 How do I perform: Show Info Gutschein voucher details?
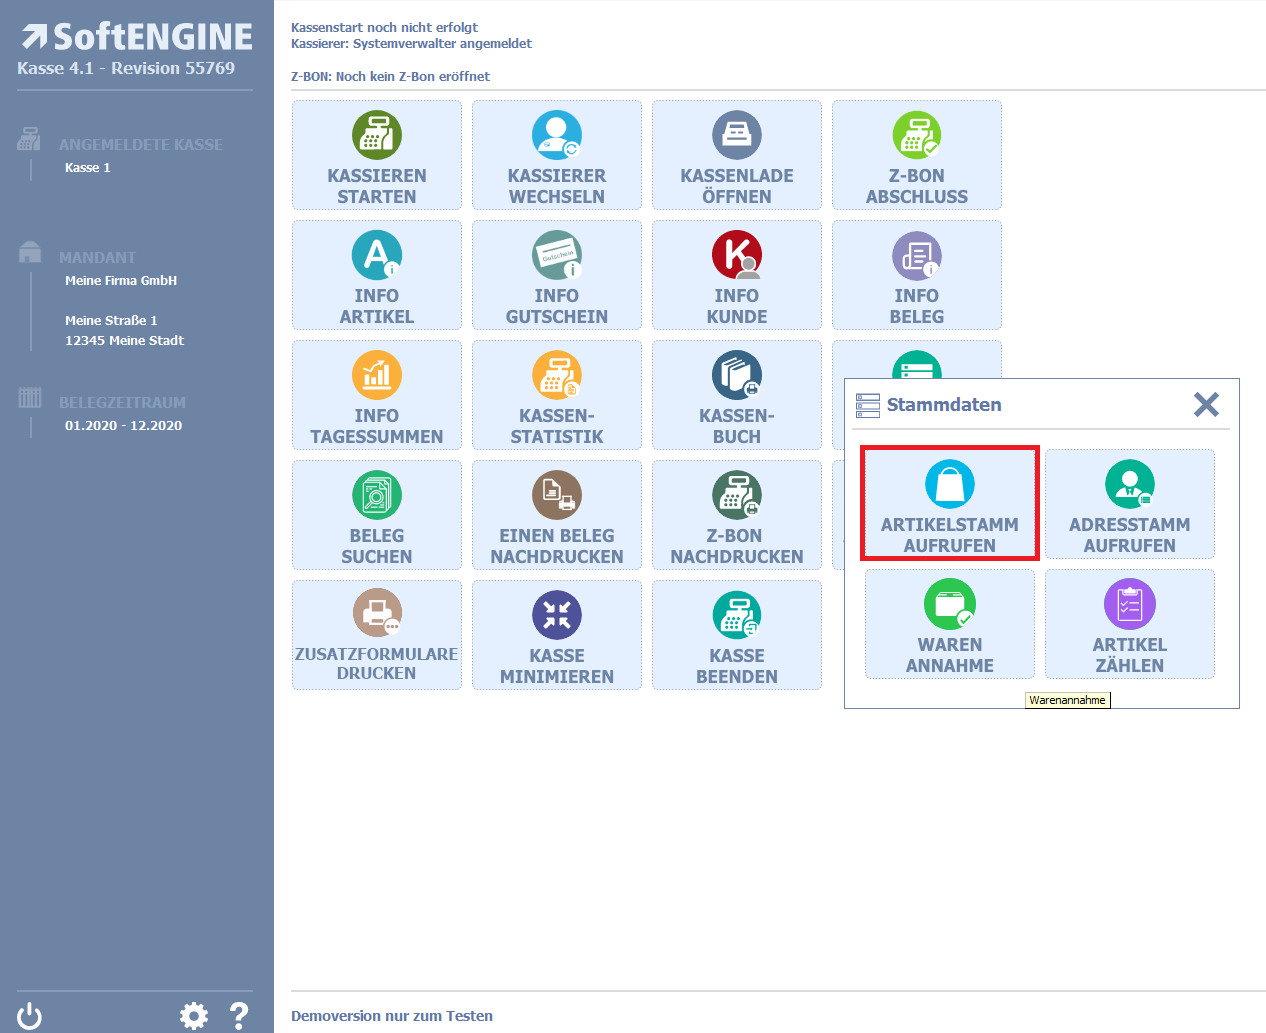point(557,275)
